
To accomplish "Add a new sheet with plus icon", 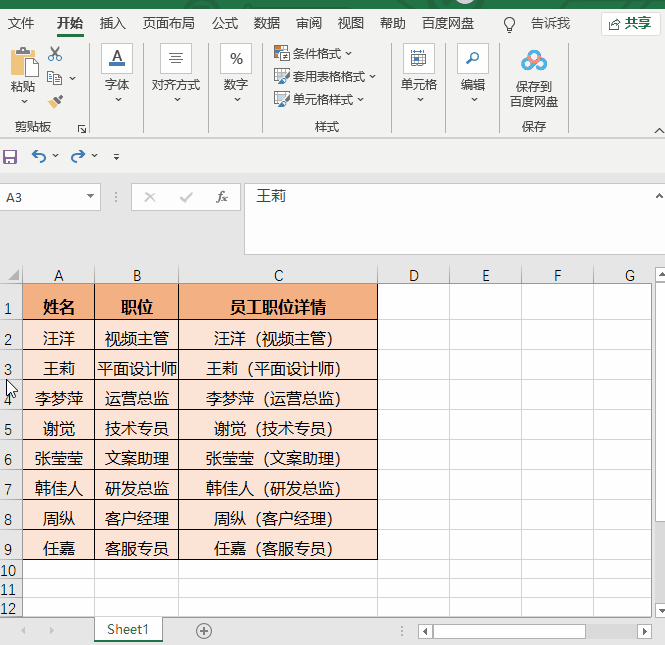I will click(x=204, y=631).
